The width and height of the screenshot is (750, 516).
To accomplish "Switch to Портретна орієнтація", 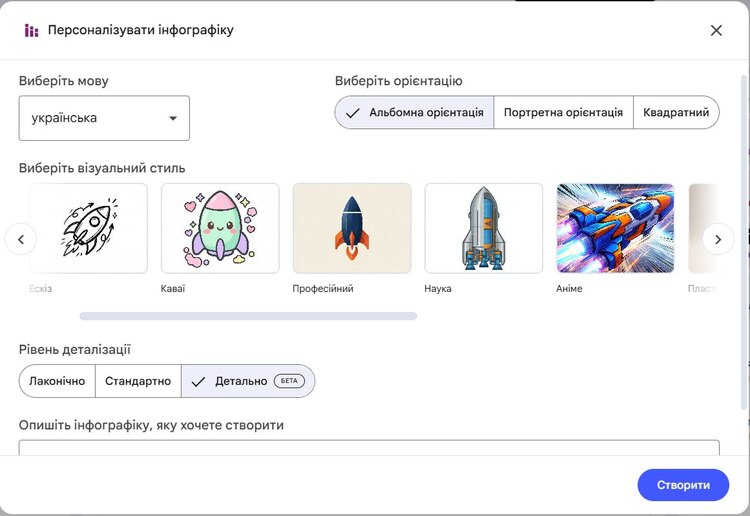I will 564,113.
